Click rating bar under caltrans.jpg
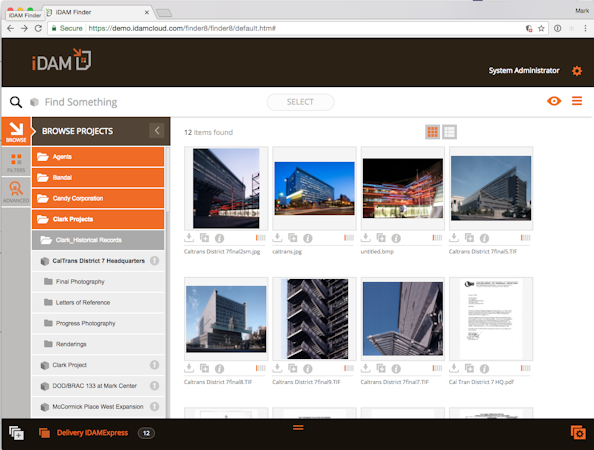This screenshot has height=450, width=594. [349, 238]
